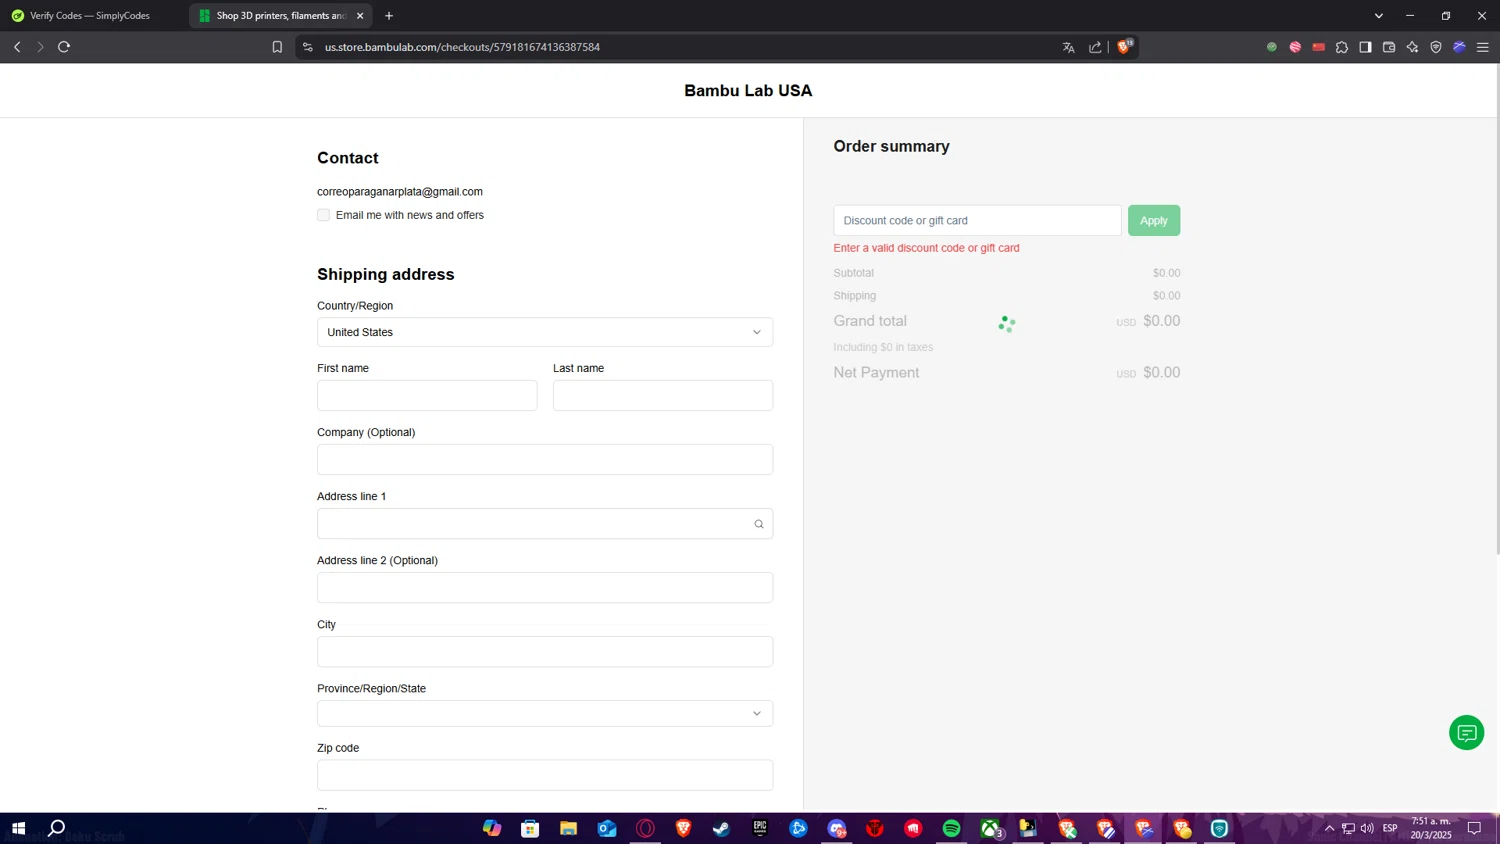Toggle the browser sidebar panel icon
This screenshot has width=1500, height=844.
coord(1365,47)
